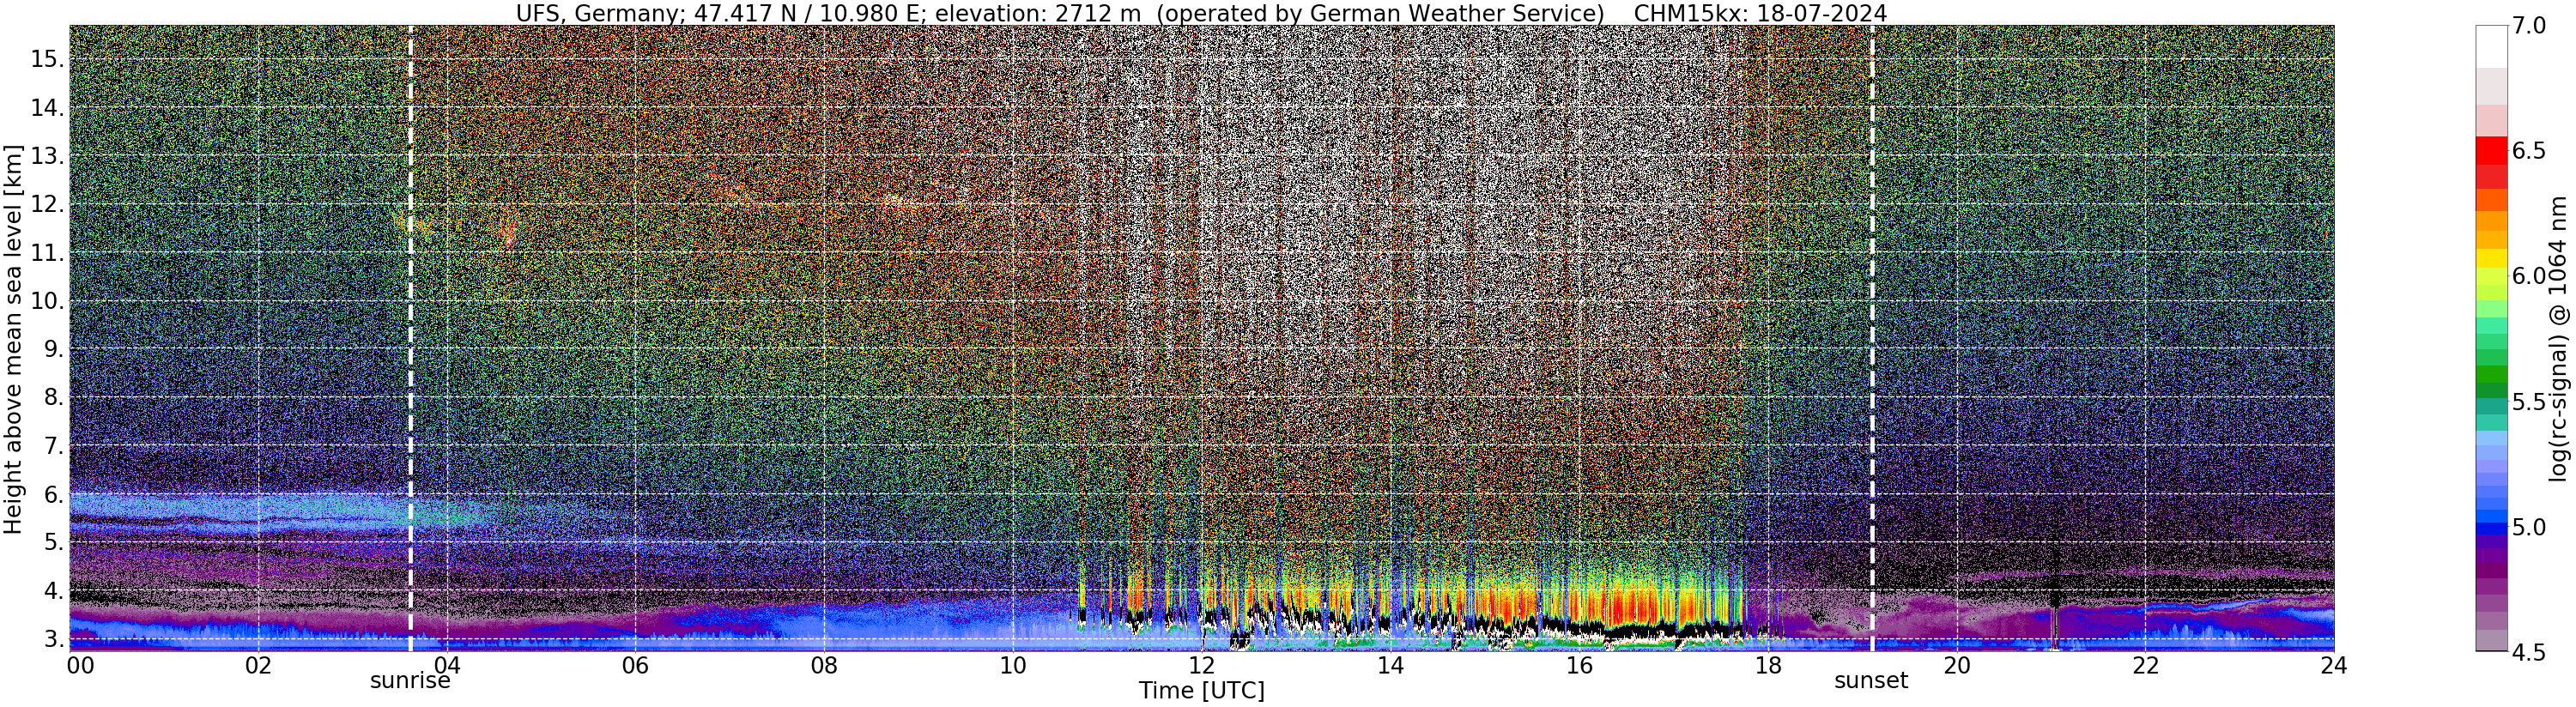Image resolution: width=2576 pixels, height=707 pixels.
Task: Click the 6. height tick label
Action: click(x=53, y=494)
